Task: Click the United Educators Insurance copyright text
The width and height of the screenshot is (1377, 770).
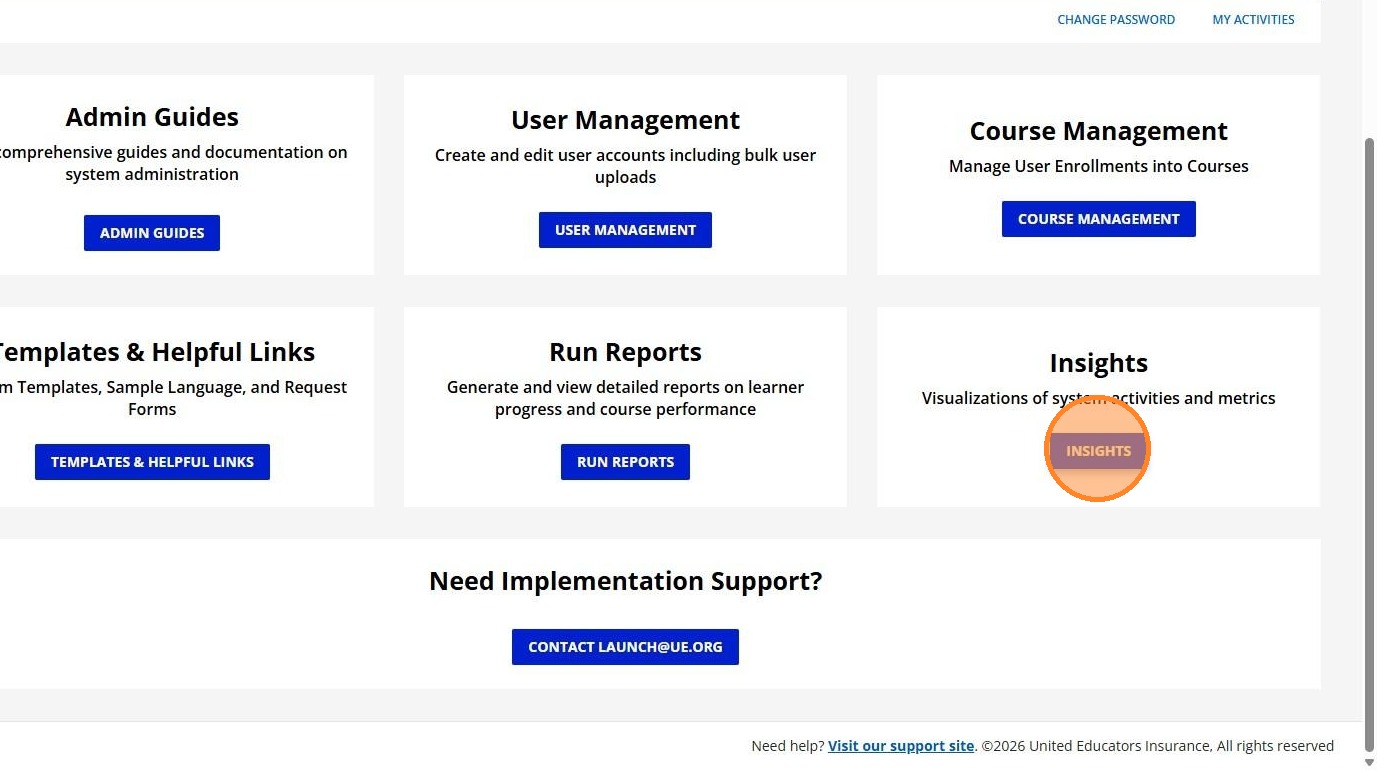Action: 1157,746
